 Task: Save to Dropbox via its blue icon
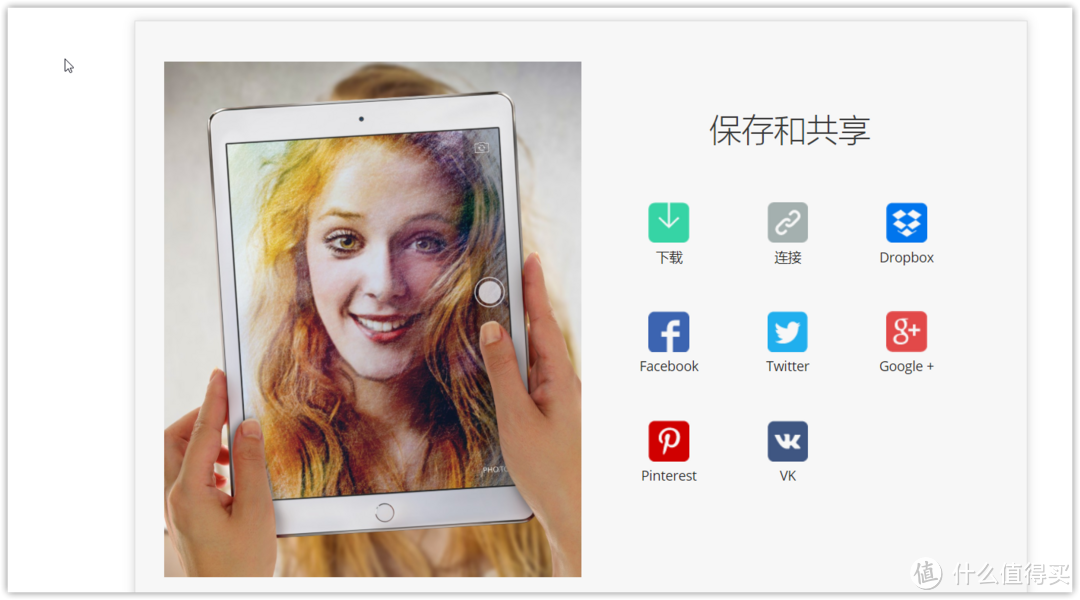[906, 223]
